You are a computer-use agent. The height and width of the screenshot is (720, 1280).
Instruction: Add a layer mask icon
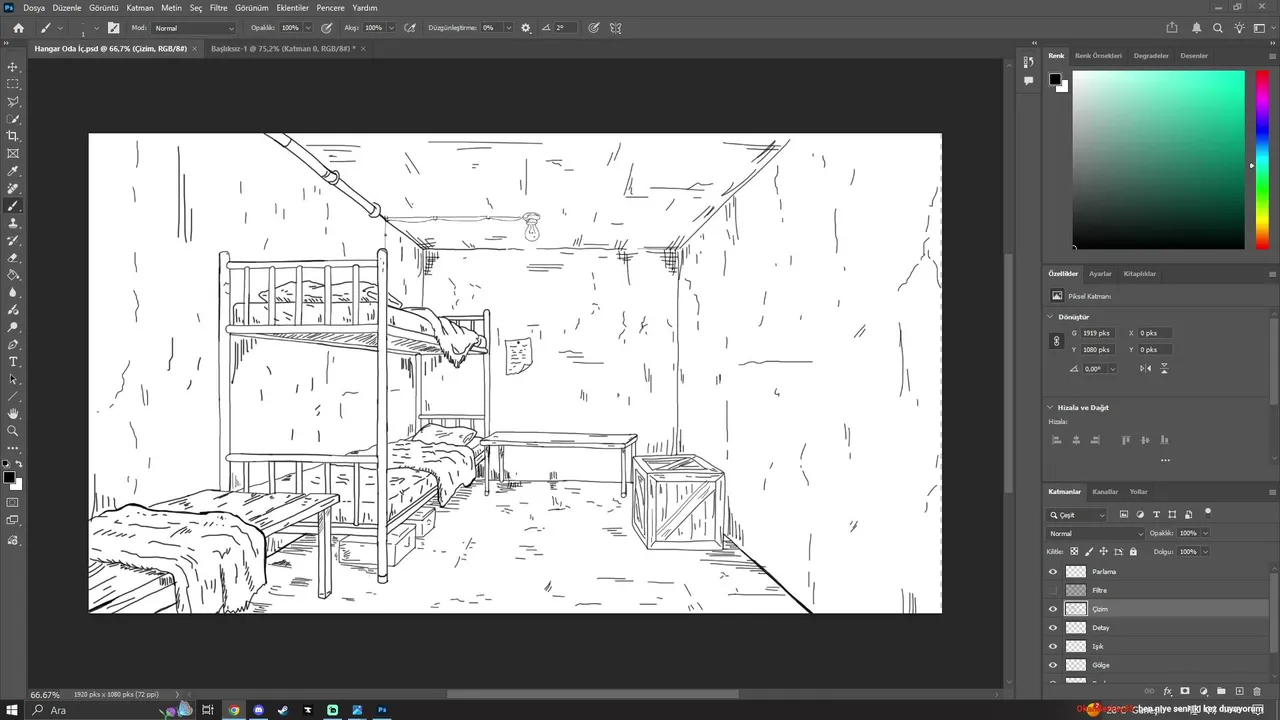click(1185, 691)
